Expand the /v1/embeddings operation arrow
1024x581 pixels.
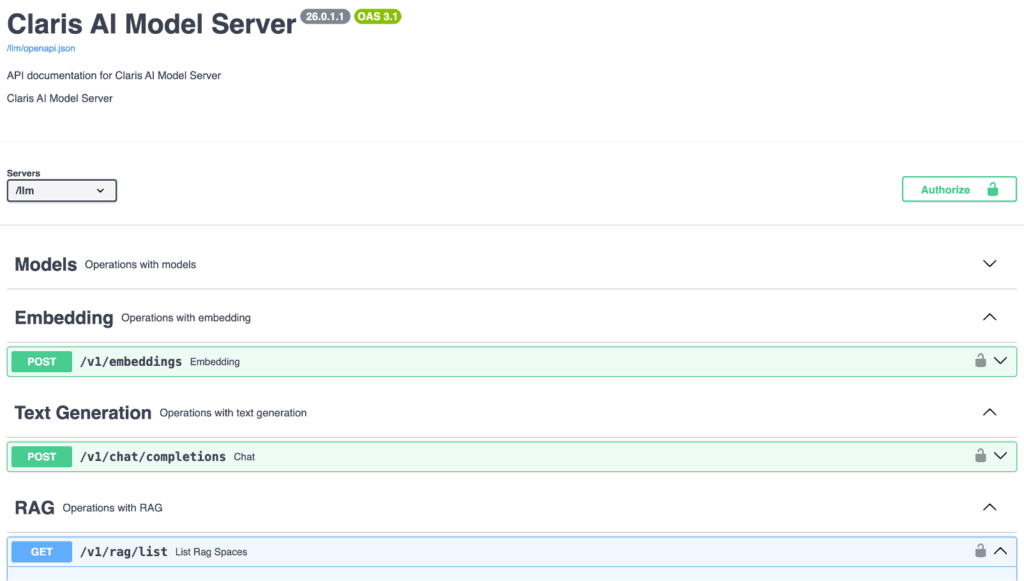(1000, 361)
